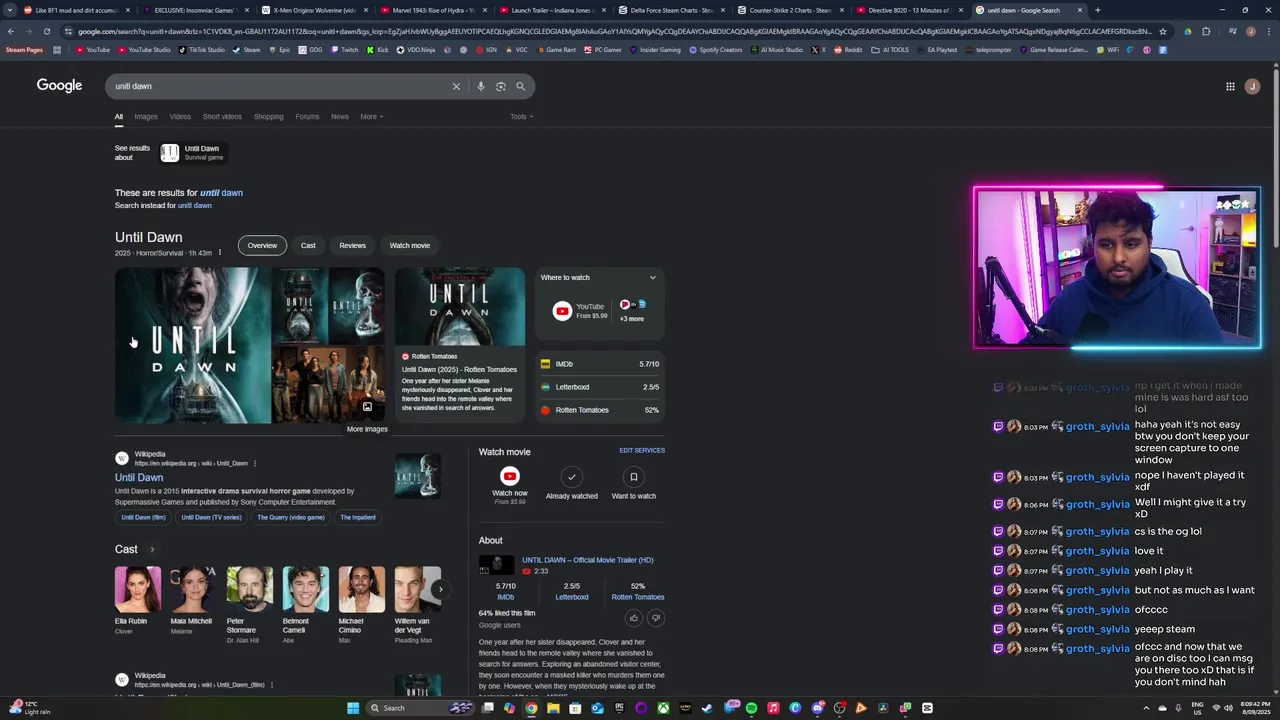Image resolution: width=1280 pixels, height=720 pixels.
Task: Open the Google apps grid
Action: pos(1230,86)
